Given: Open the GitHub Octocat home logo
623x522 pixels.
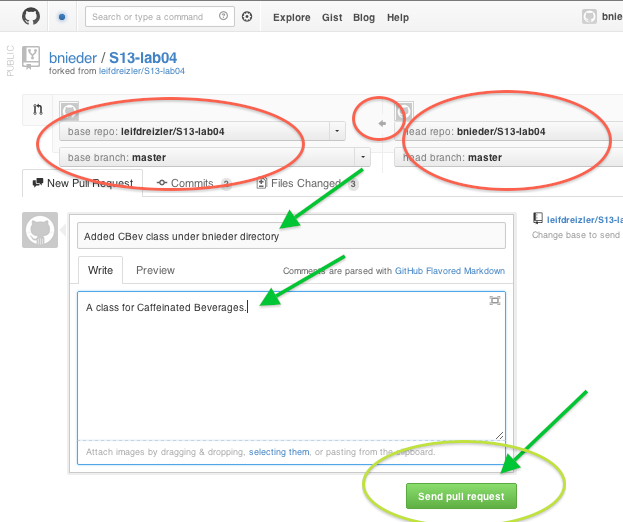Looking at the screenshot, I should (31, 17).
